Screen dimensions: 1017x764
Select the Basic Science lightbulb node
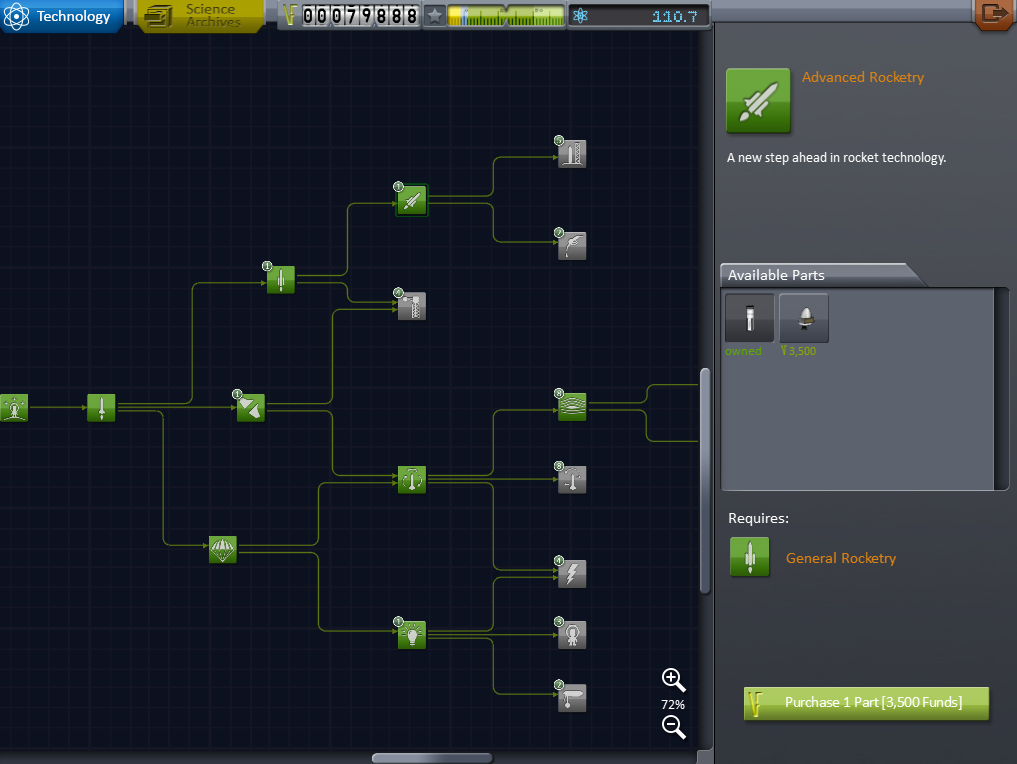pyautogui.click(x=412, y=635)
